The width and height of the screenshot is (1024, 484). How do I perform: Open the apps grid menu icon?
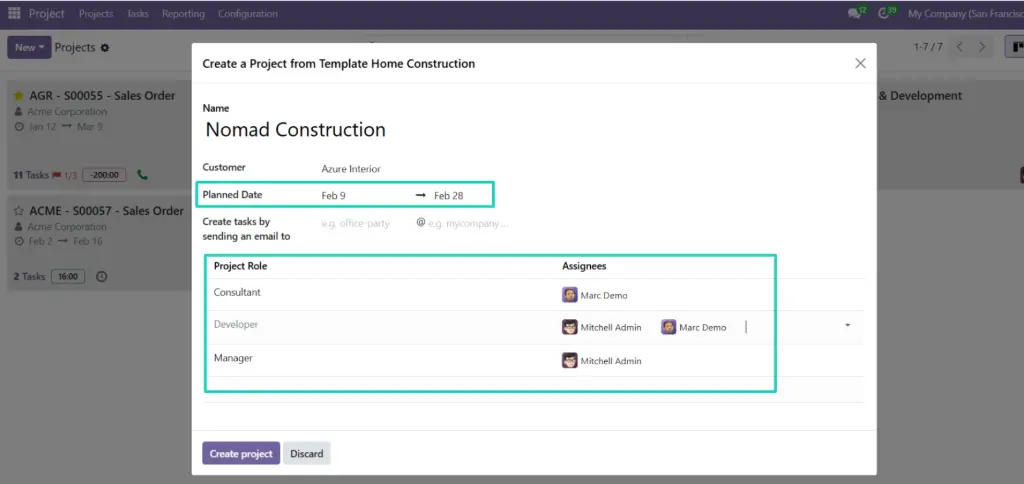(x=14, y=13)
